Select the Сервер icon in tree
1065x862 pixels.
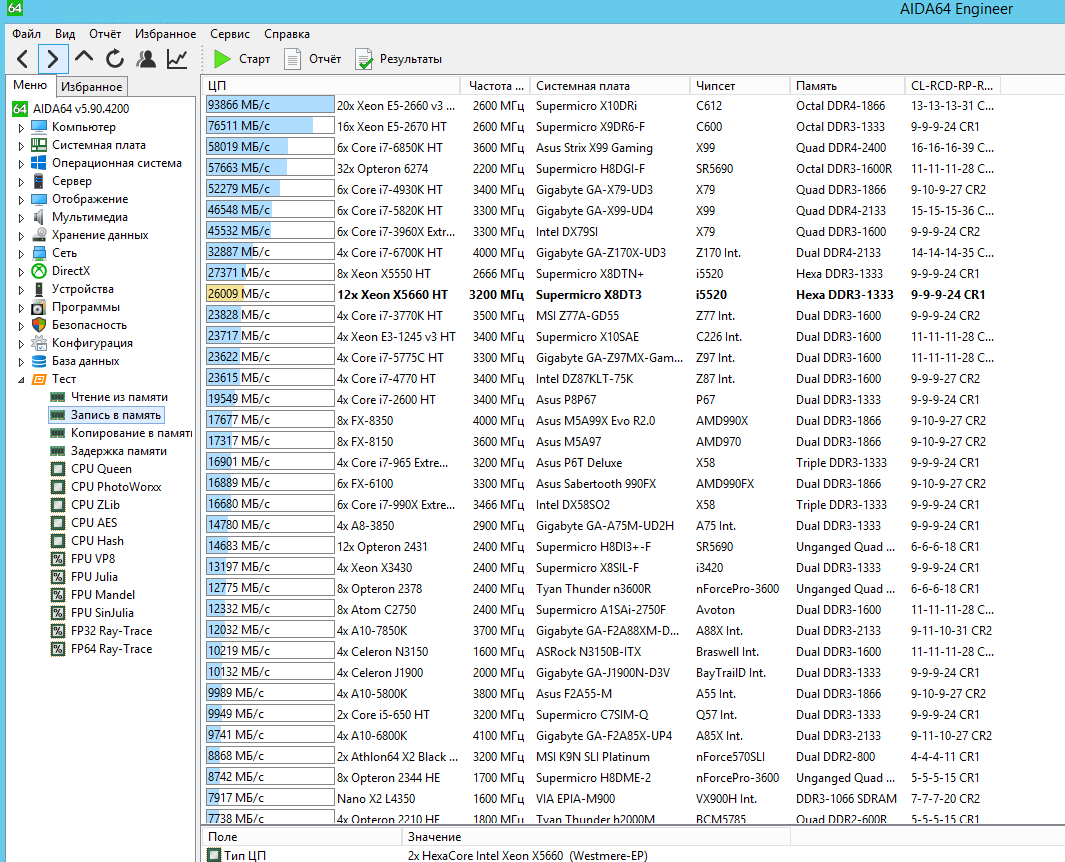(39, 181)
